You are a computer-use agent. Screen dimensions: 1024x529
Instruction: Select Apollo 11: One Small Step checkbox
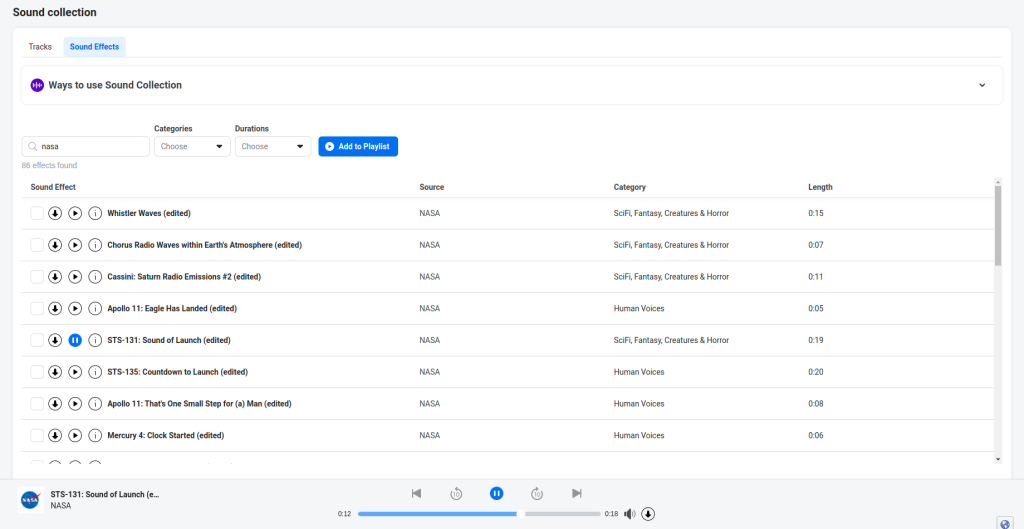[x=37, y=404]
